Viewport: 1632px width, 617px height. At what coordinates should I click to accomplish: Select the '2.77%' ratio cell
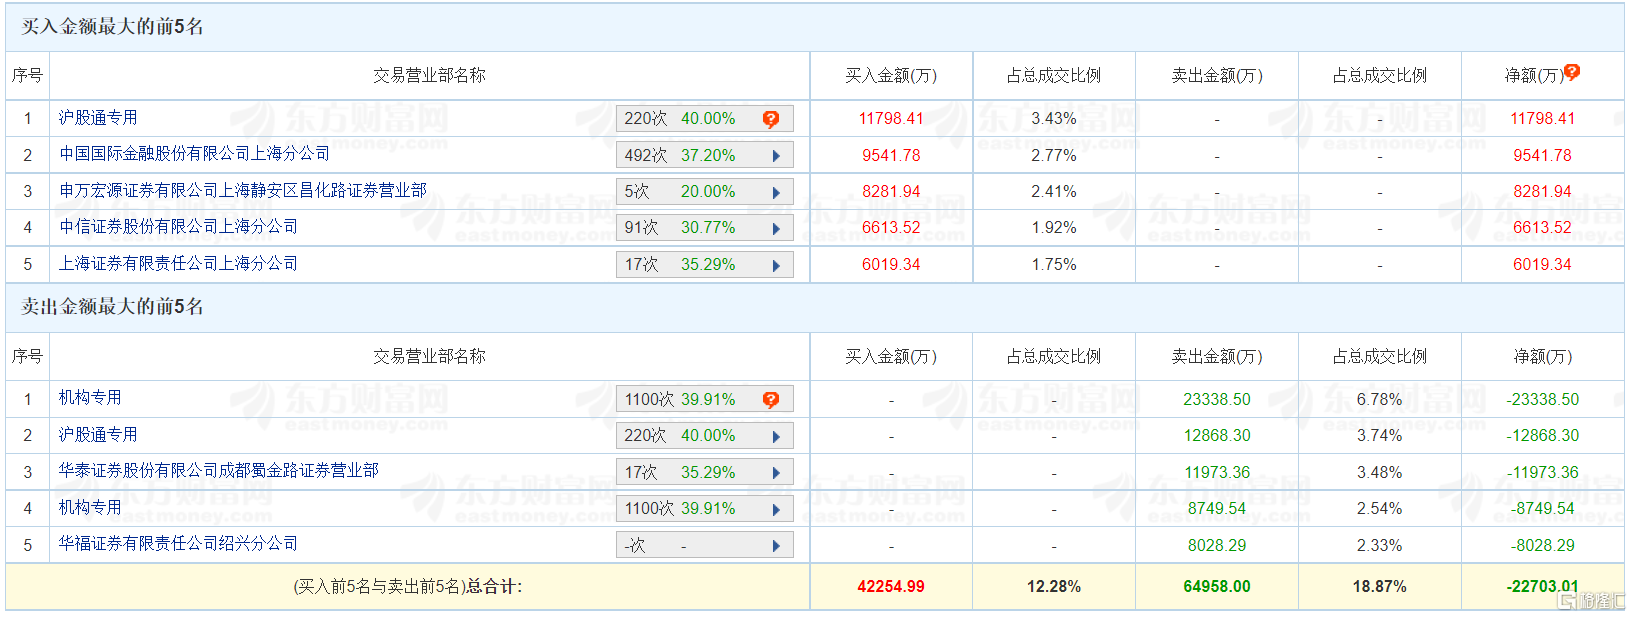(1054, 156)
